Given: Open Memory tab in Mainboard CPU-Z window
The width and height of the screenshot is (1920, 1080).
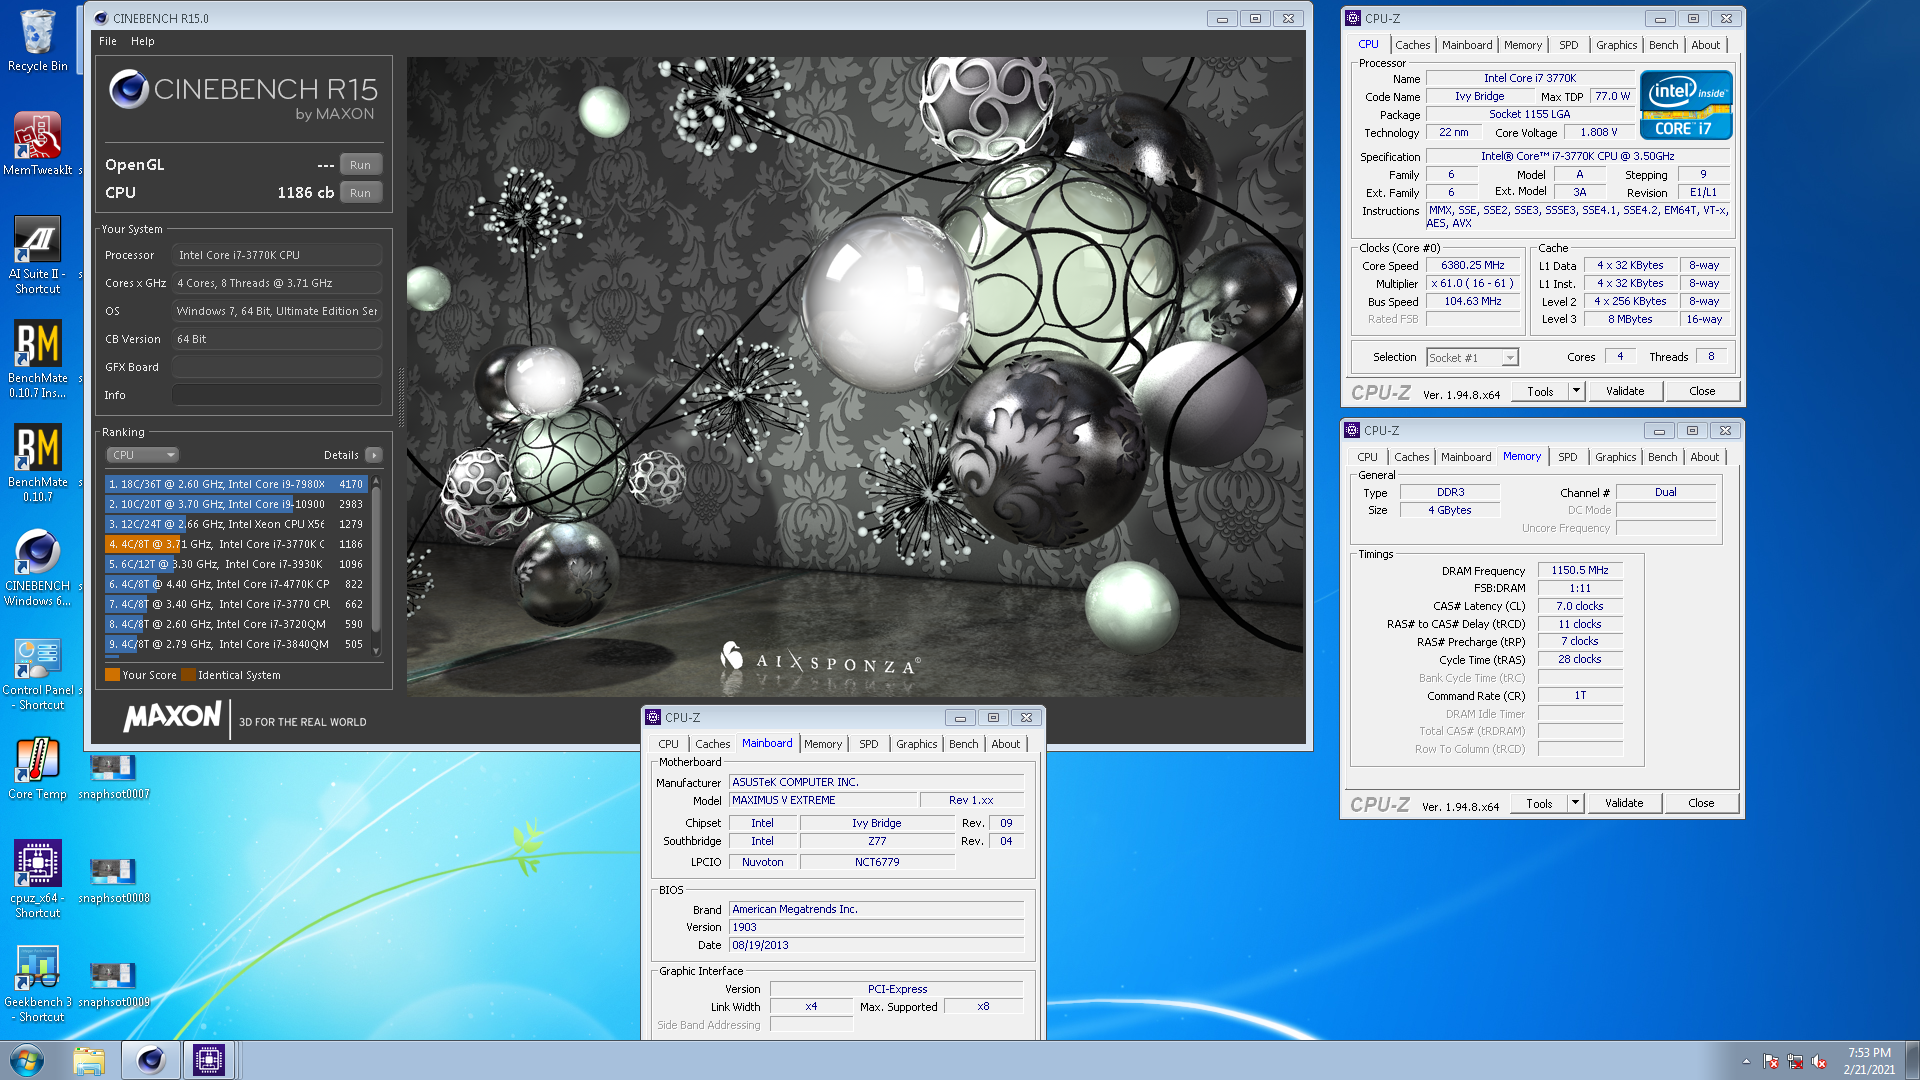Looking at the screenshot, I should coord(823,744).
